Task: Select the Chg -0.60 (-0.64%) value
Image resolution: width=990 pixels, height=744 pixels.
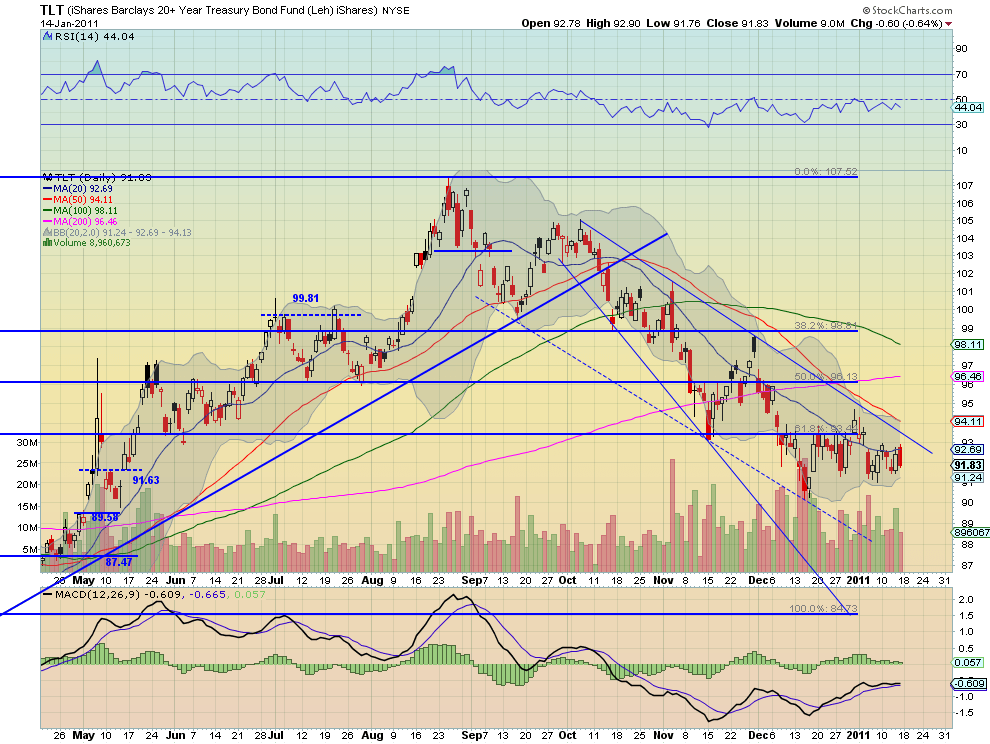Action: tap(897, 23)
